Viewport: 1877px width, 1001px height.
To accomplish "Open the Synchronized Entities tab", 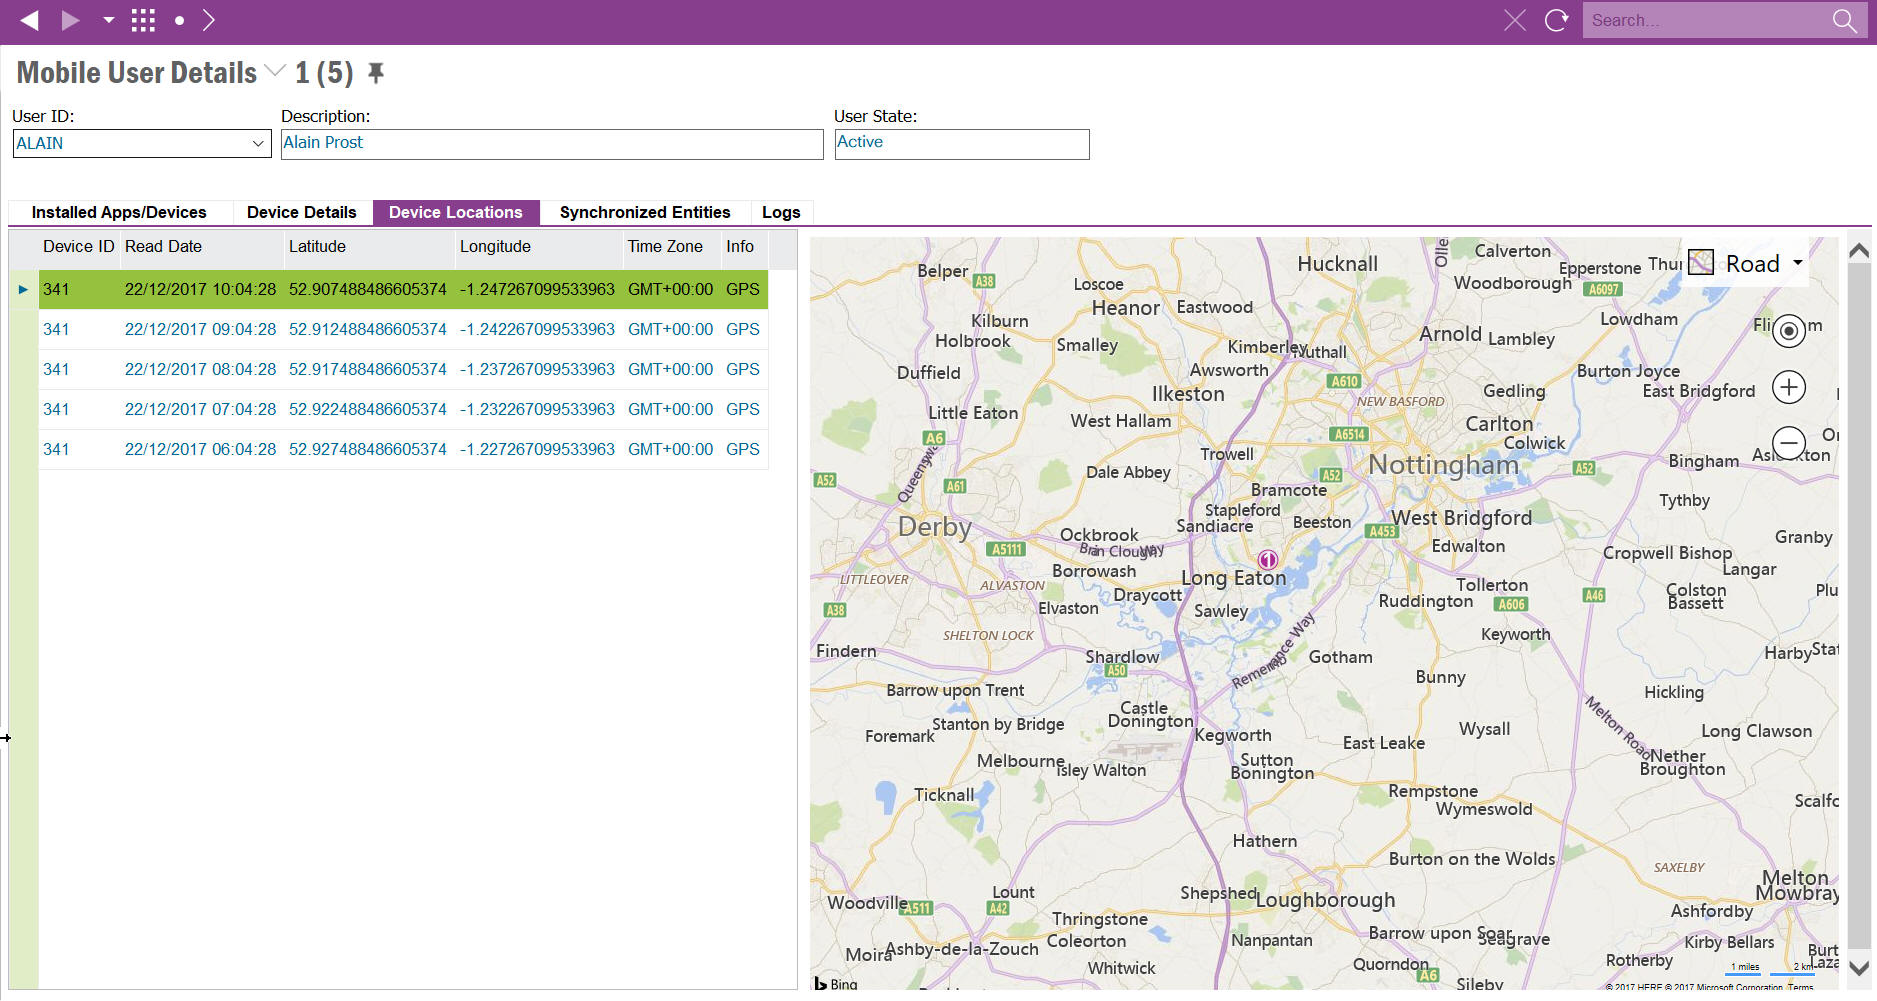I will tap(644, 212).
